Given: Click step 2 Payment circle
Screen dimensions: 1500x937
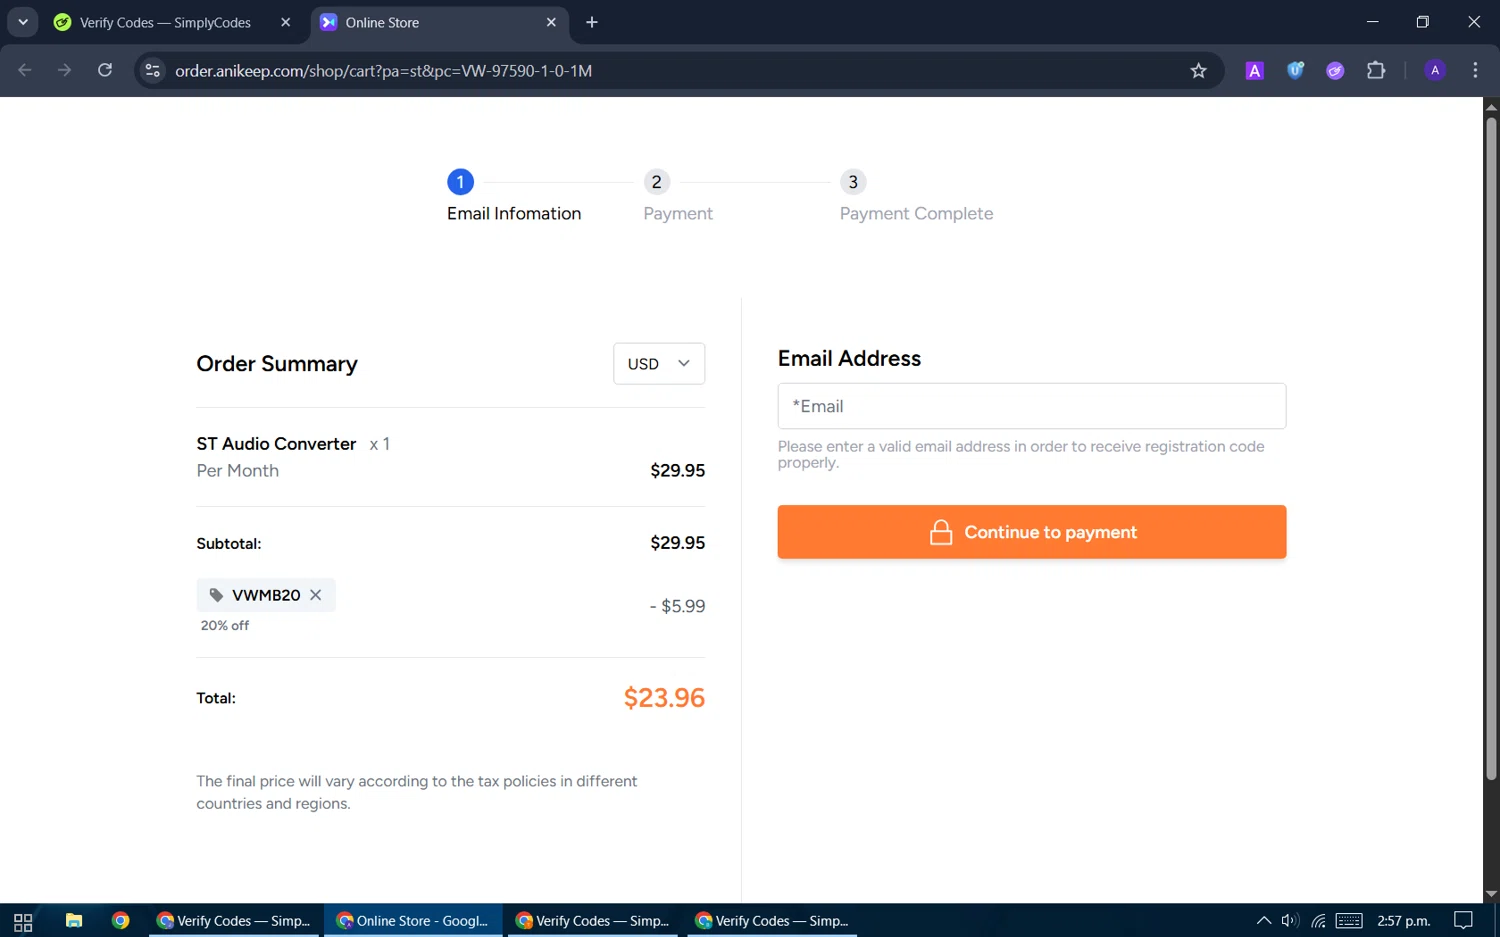Looking at the screenshot, I should pos(656,182).
